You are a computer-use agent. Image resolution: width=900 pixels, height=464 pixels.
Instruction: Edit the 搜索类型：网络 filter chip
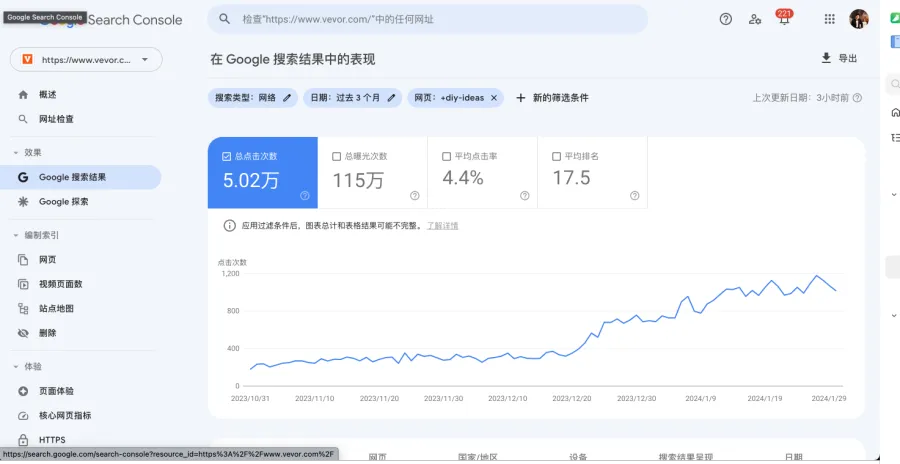click(253, 98)
